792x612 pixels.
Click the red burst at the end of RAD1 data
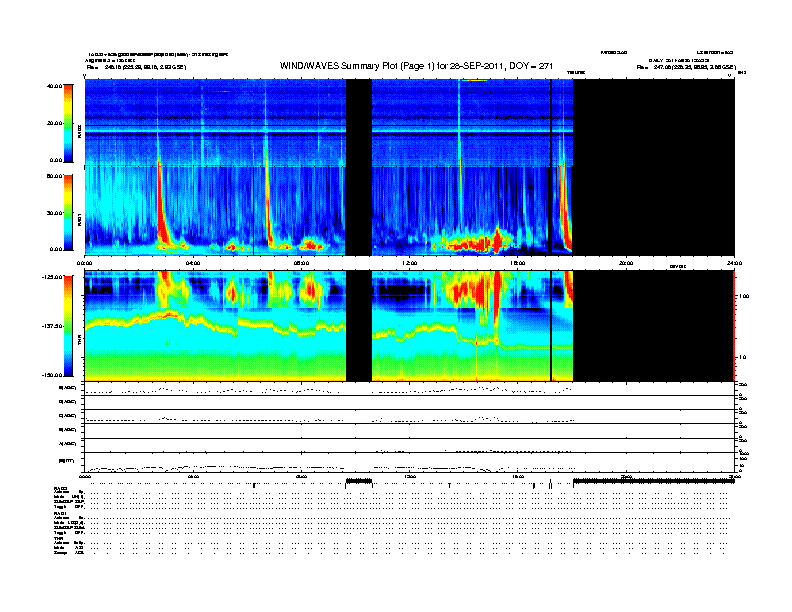click(x=567, y=212)
